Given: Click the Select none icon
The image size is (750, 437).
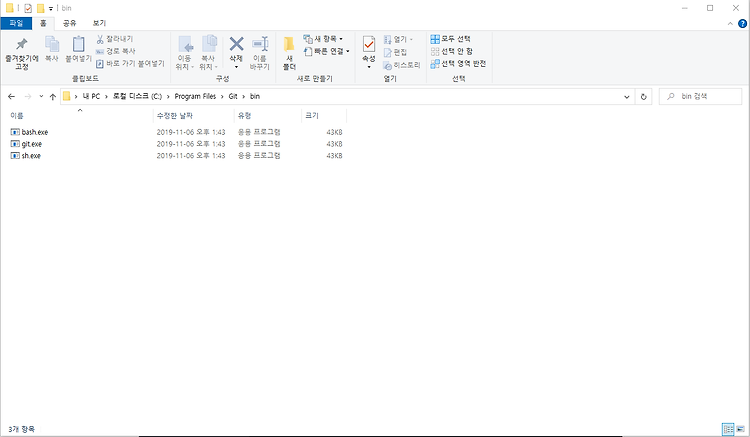Looking at the screenshot, I should click(x=435, y=51).
